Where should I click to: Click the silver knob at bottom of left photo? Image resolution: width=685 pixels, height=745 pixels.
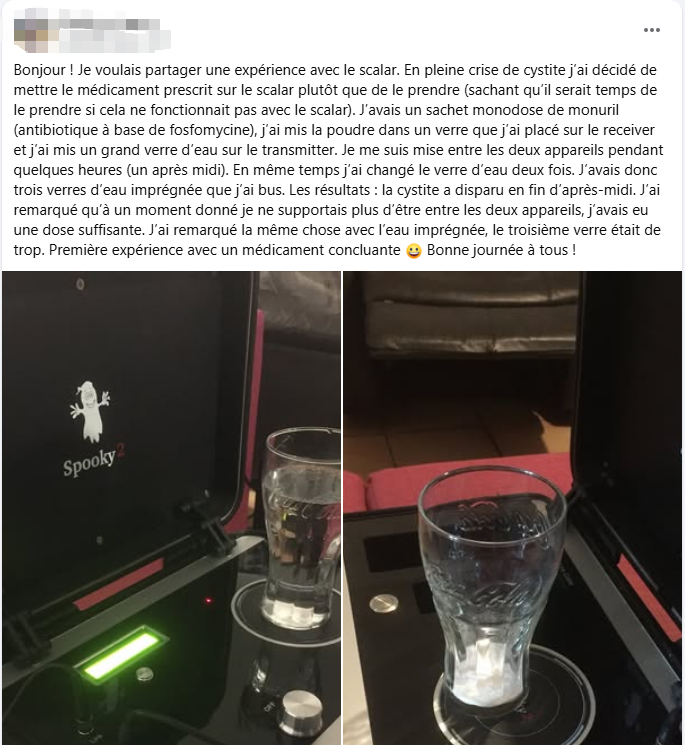tap(300, 711)
